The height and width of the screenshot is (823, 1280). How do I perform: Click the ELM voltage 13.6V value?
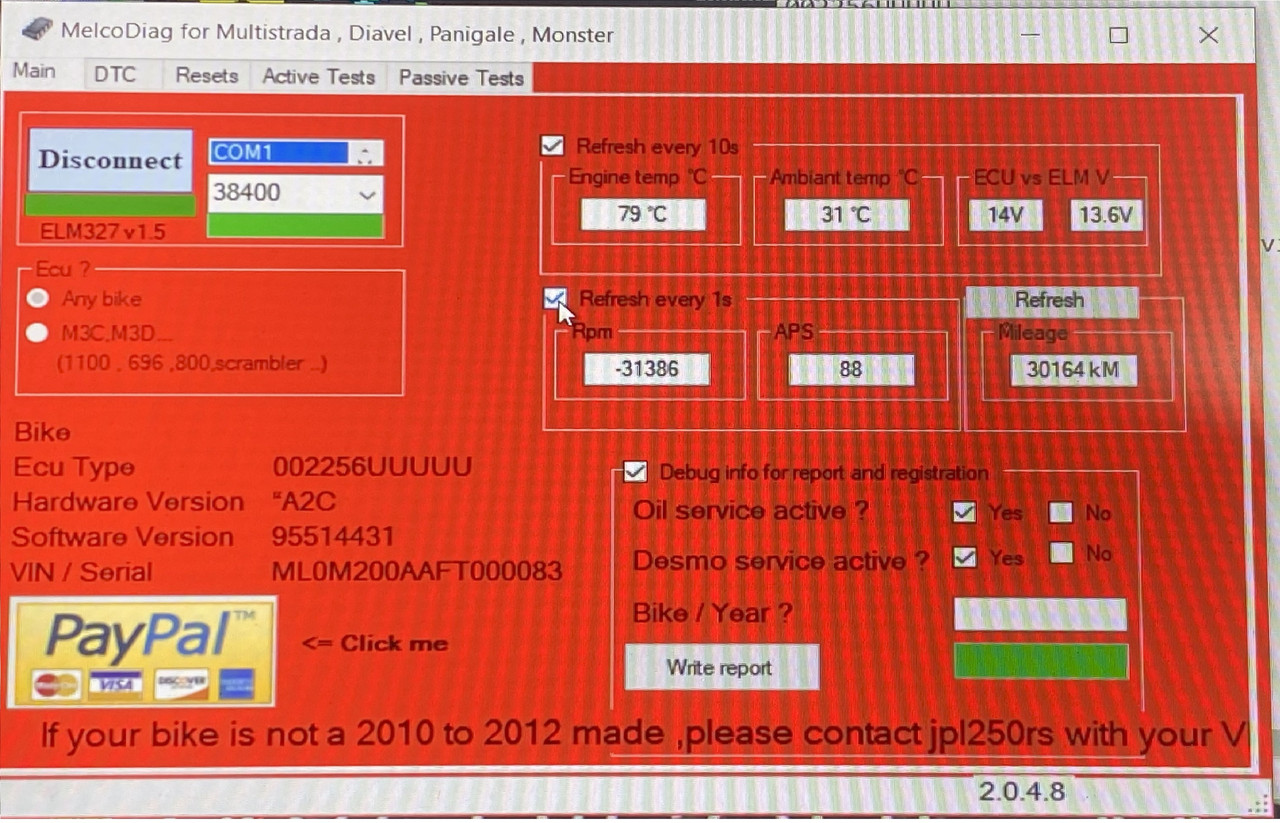1106,215
